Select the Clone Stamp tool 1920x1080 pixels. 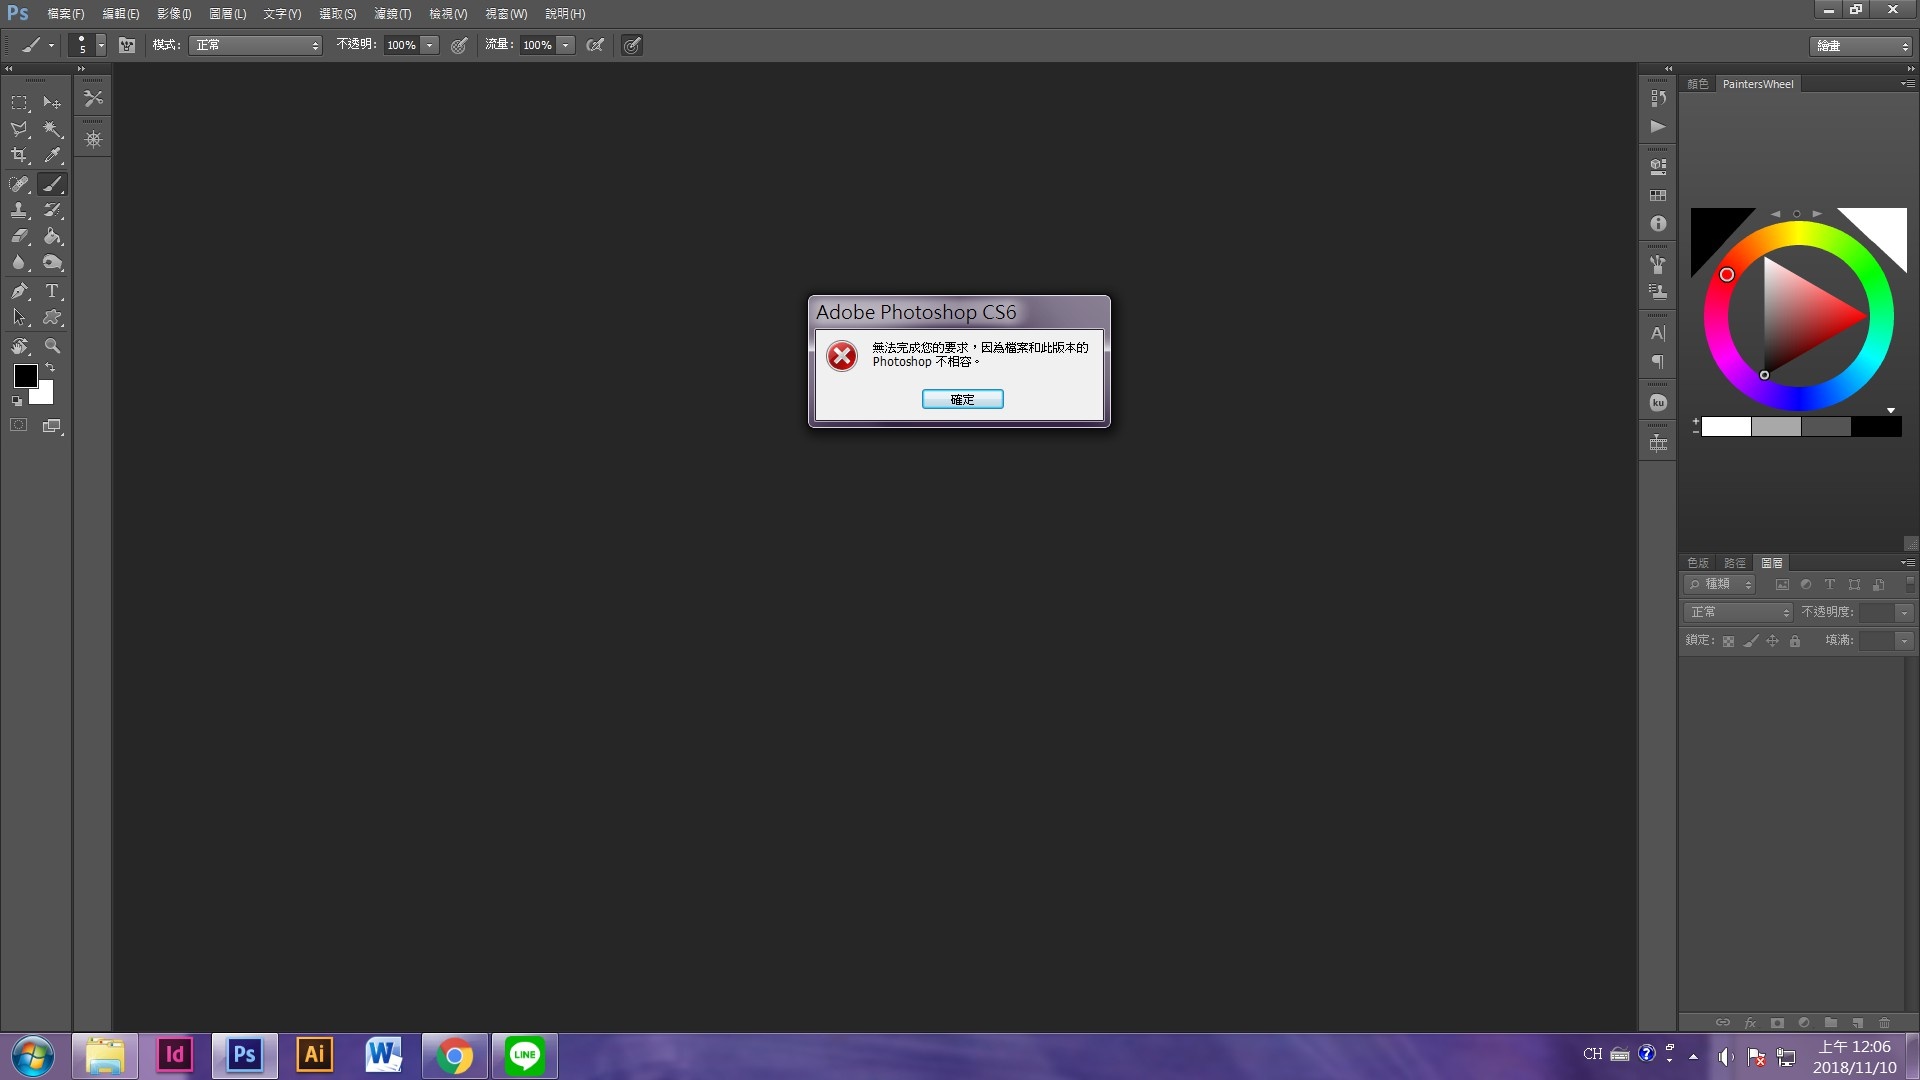(19, 210)
